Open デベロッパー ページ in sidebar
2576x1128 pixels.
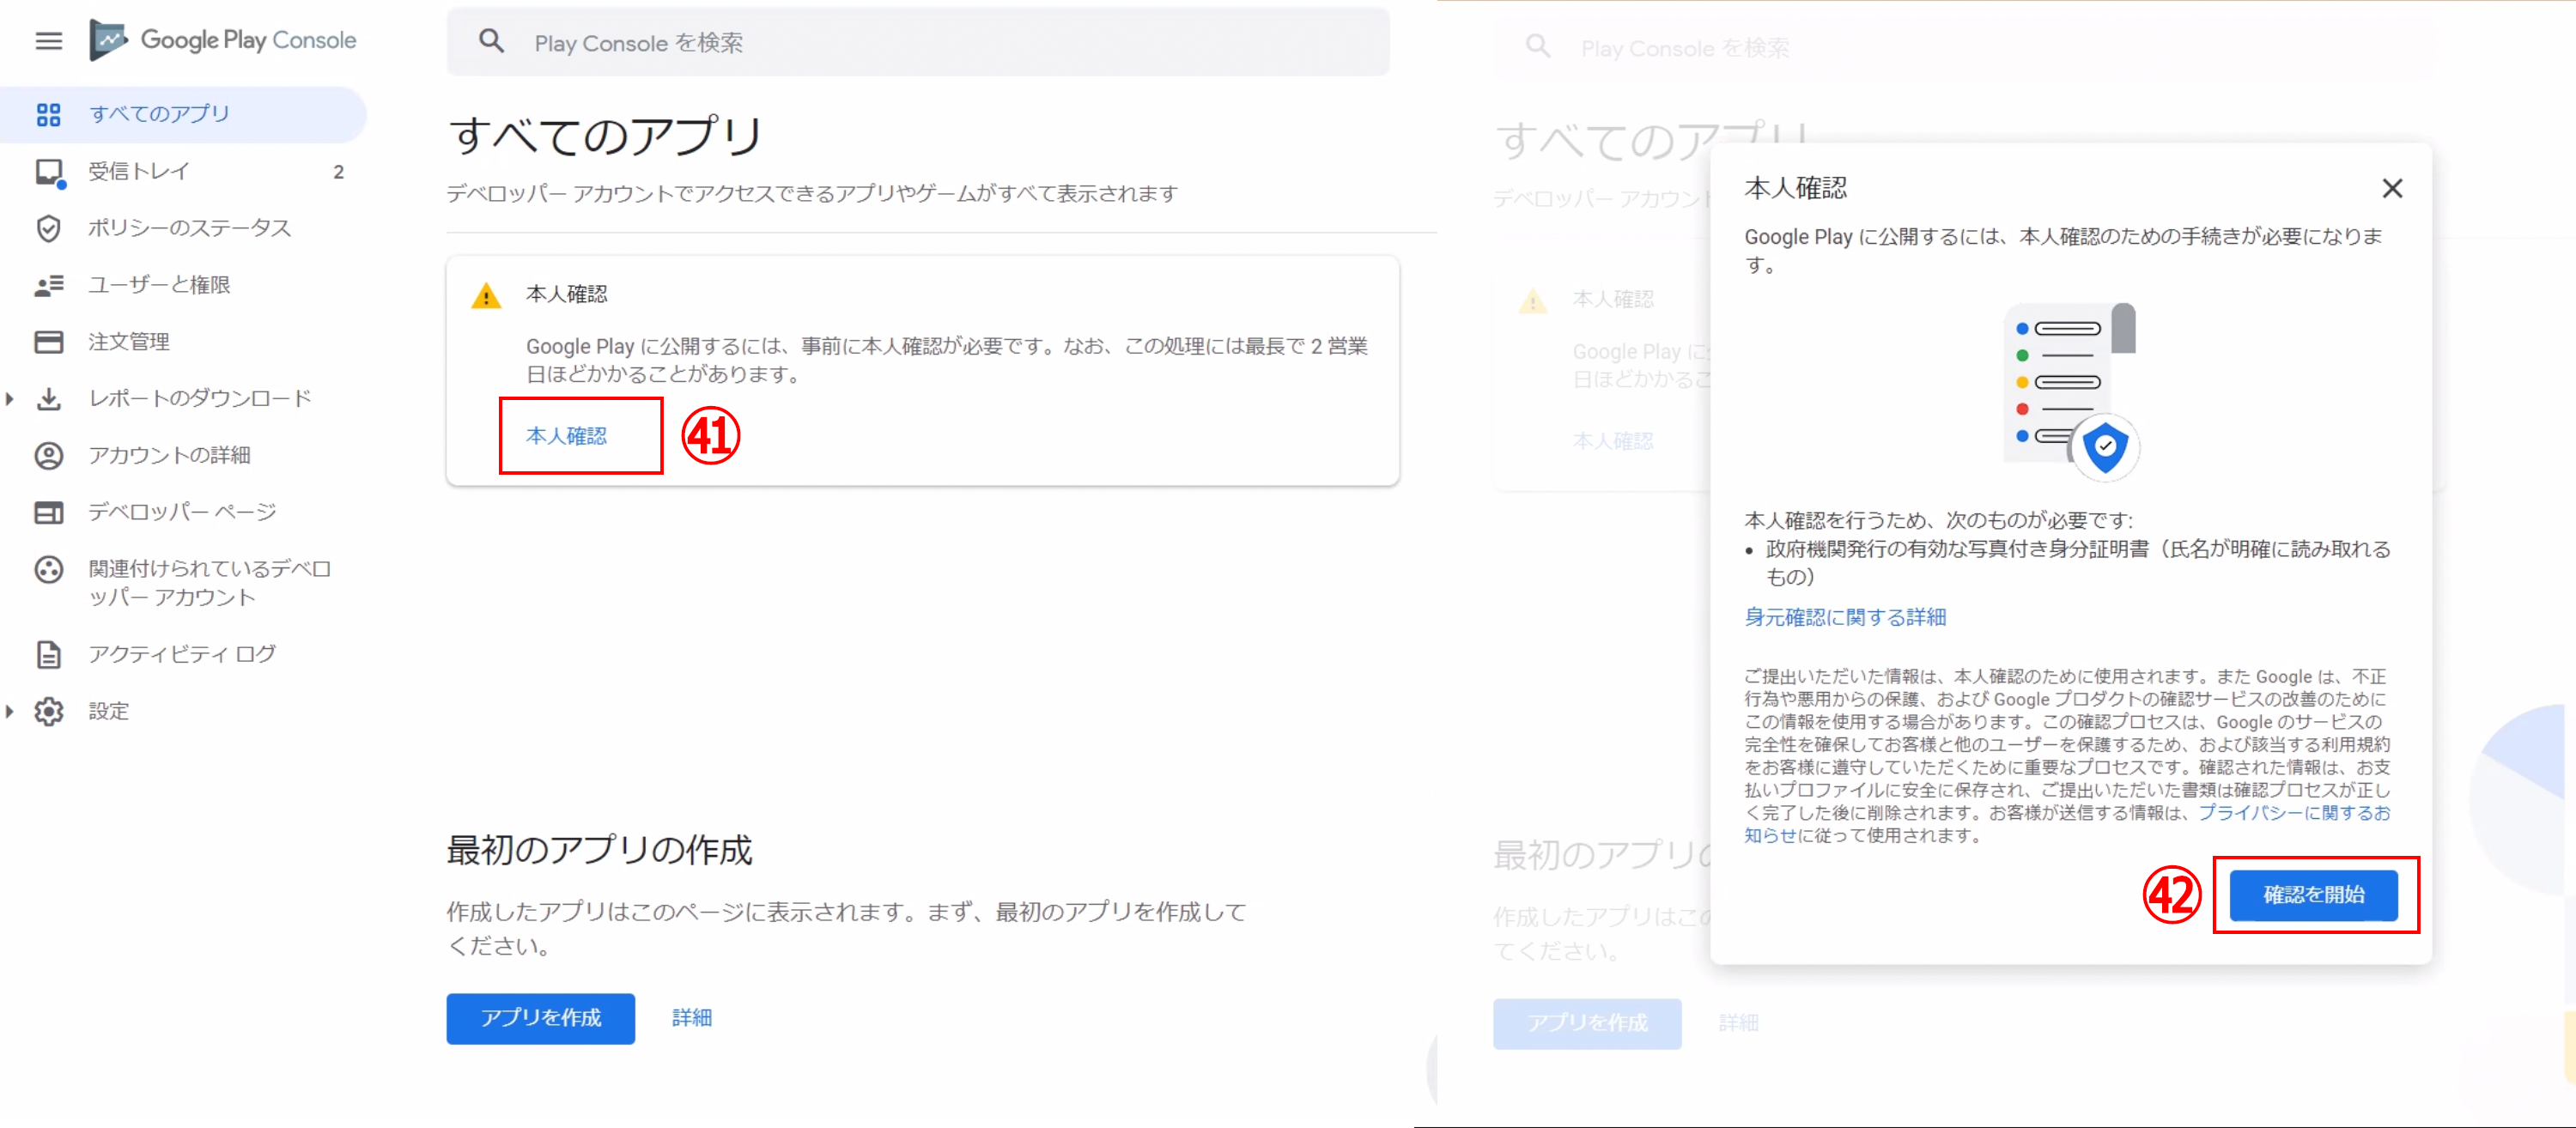point(184,513)
